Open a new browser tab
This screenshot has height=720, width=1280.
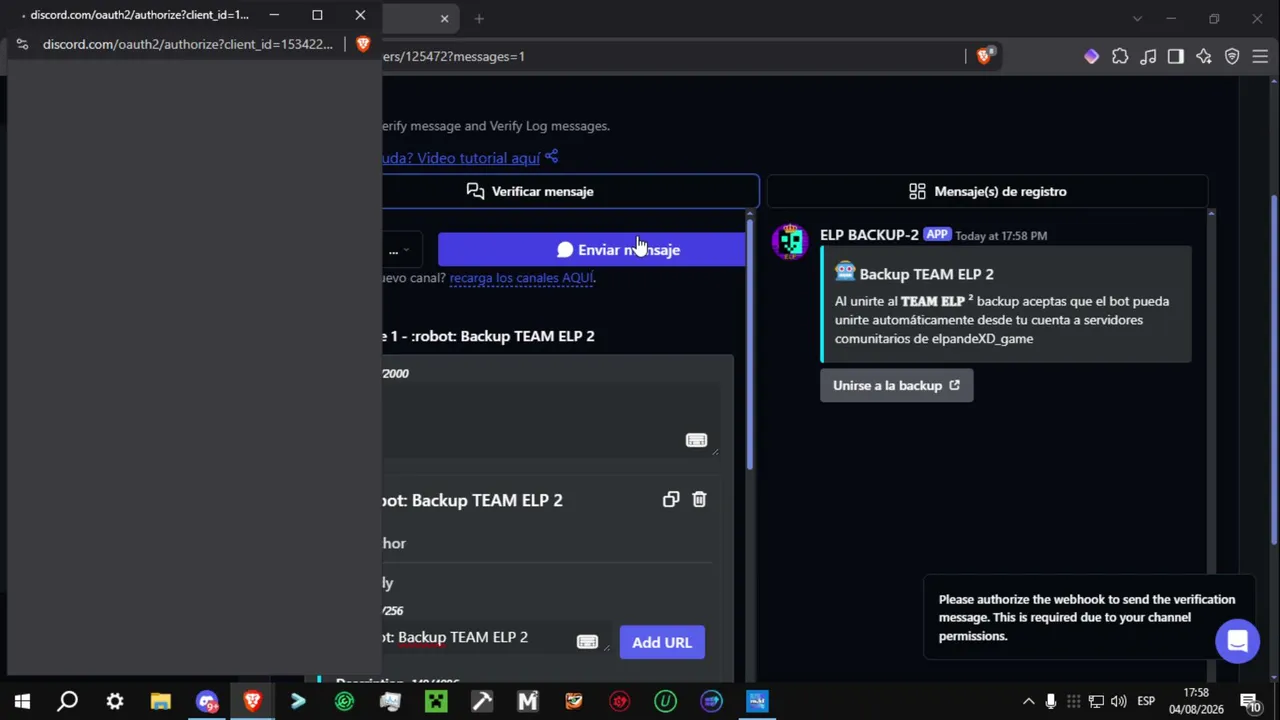click(x=479, y=18)
